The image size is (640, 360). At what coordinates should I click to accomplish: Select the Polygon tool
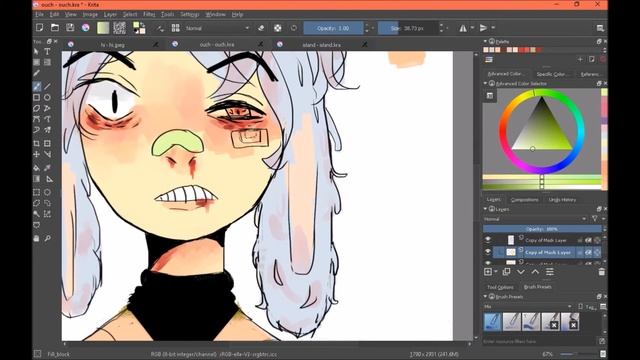pyautogui.click(x=36, y=108)
